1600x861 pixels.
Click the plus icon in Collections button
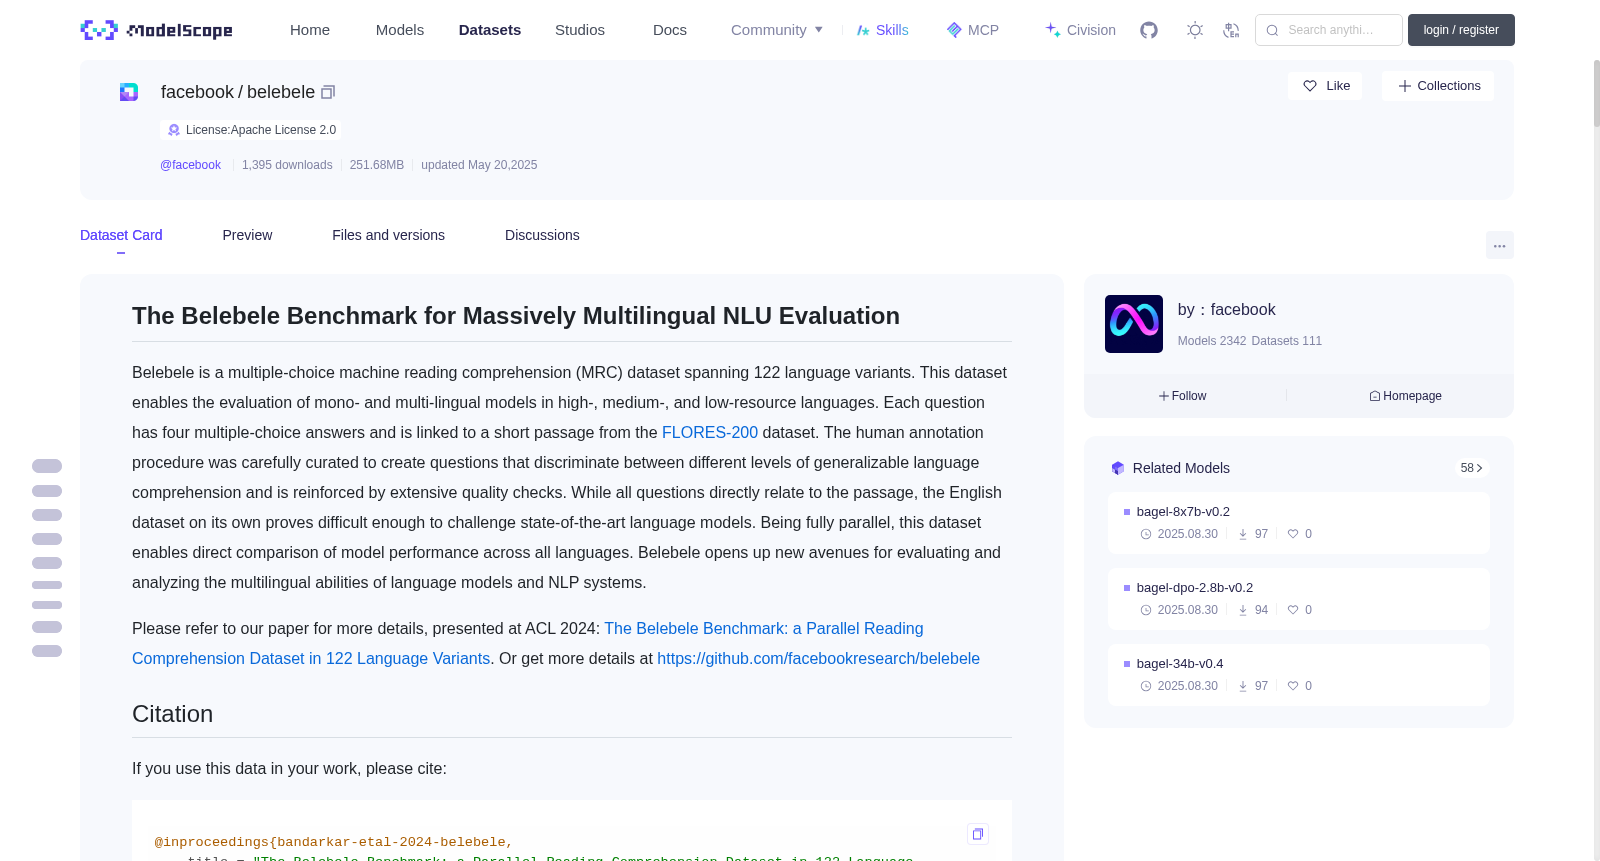click(x=1405, y=86)
